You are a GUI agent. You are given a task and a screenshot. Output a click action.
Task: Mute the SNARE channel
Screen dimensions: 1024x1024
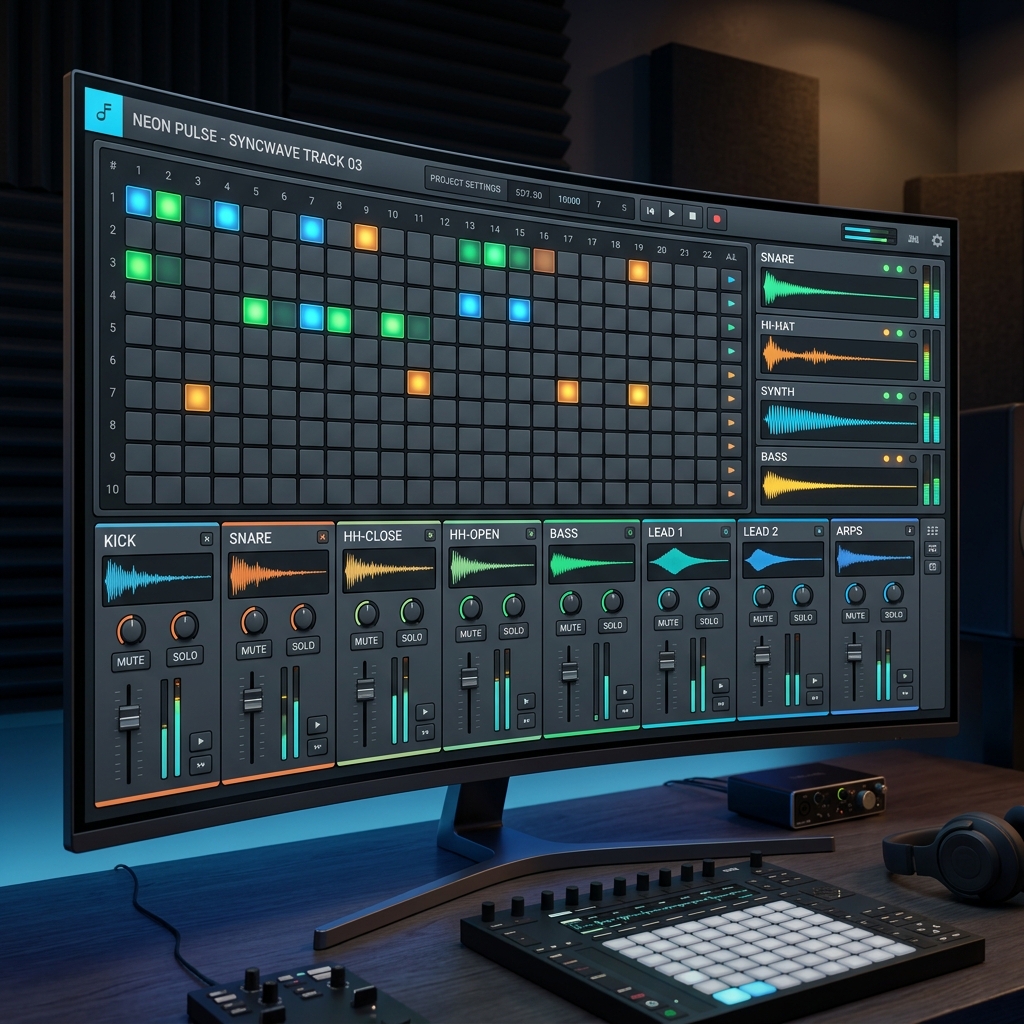253,650
